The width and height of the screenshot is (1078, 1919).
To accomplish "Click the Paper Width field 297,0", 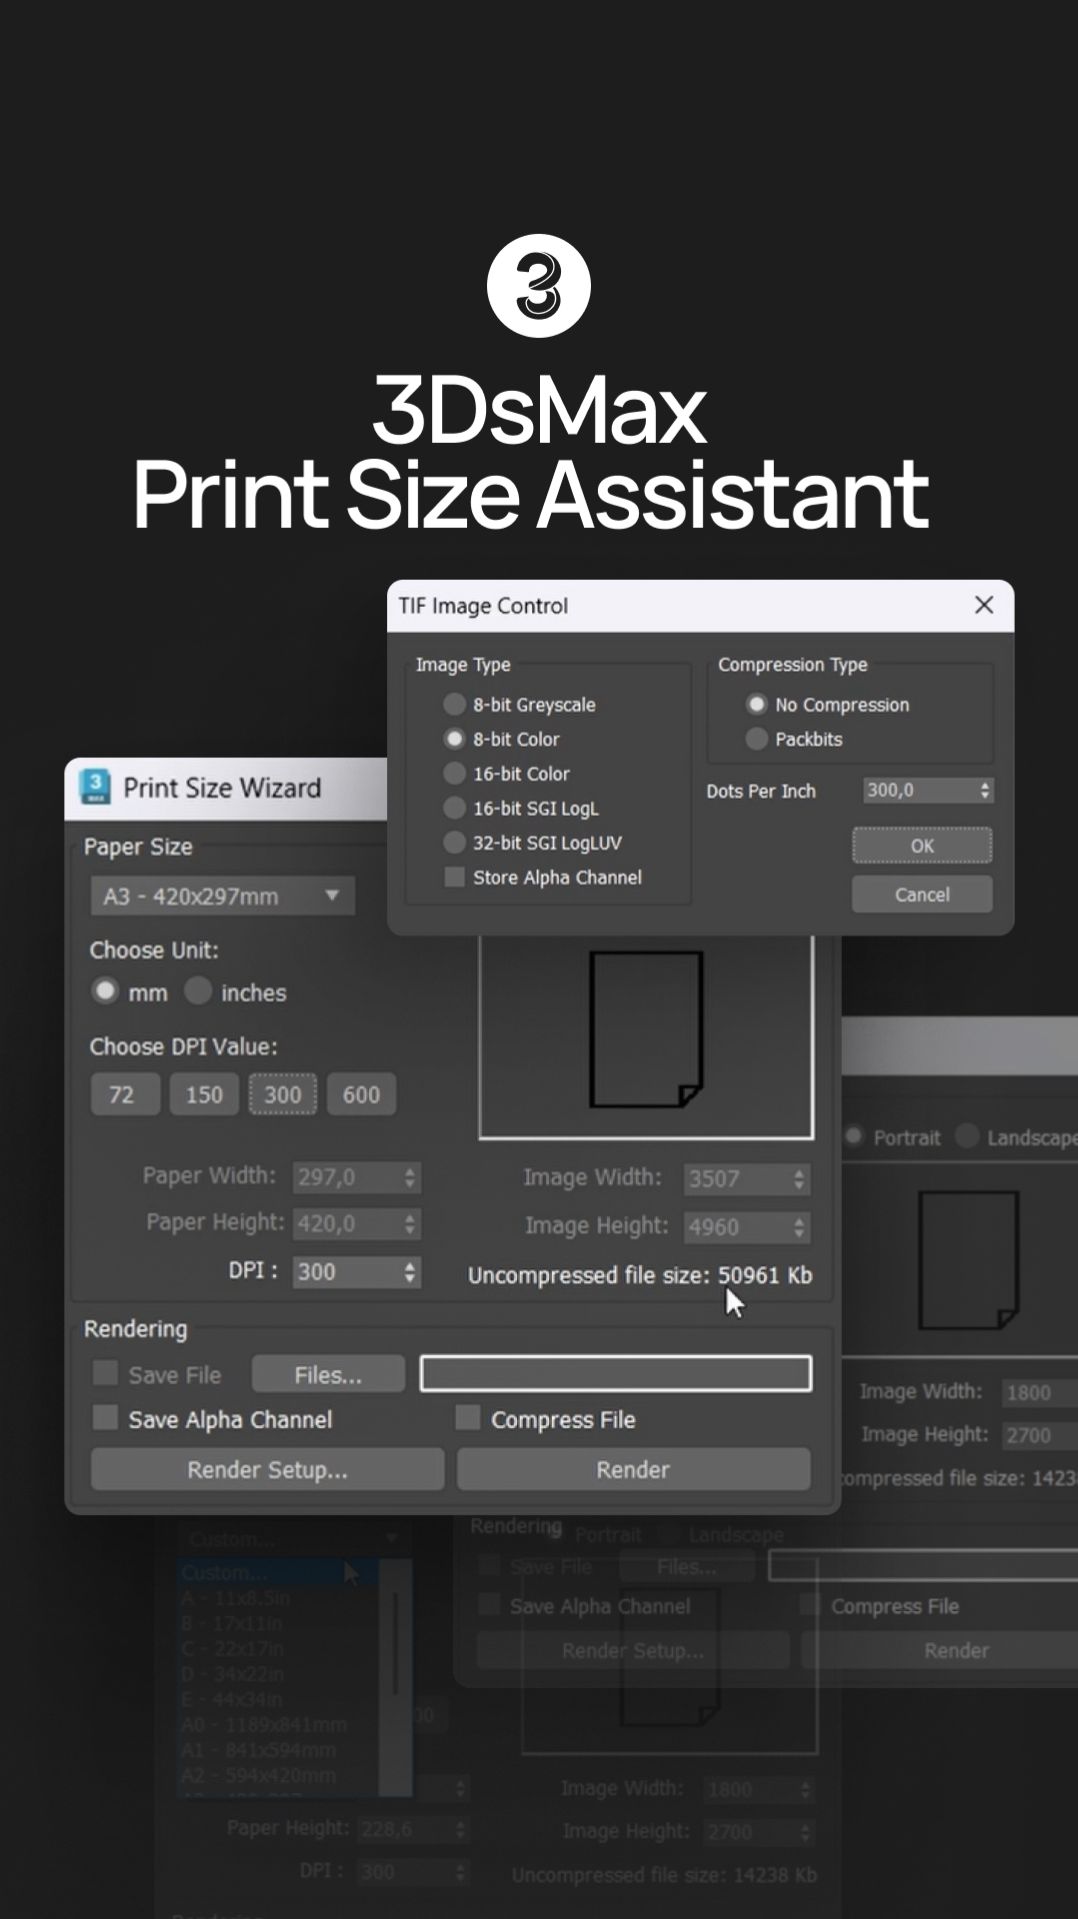I will (x=347, y=1177).
